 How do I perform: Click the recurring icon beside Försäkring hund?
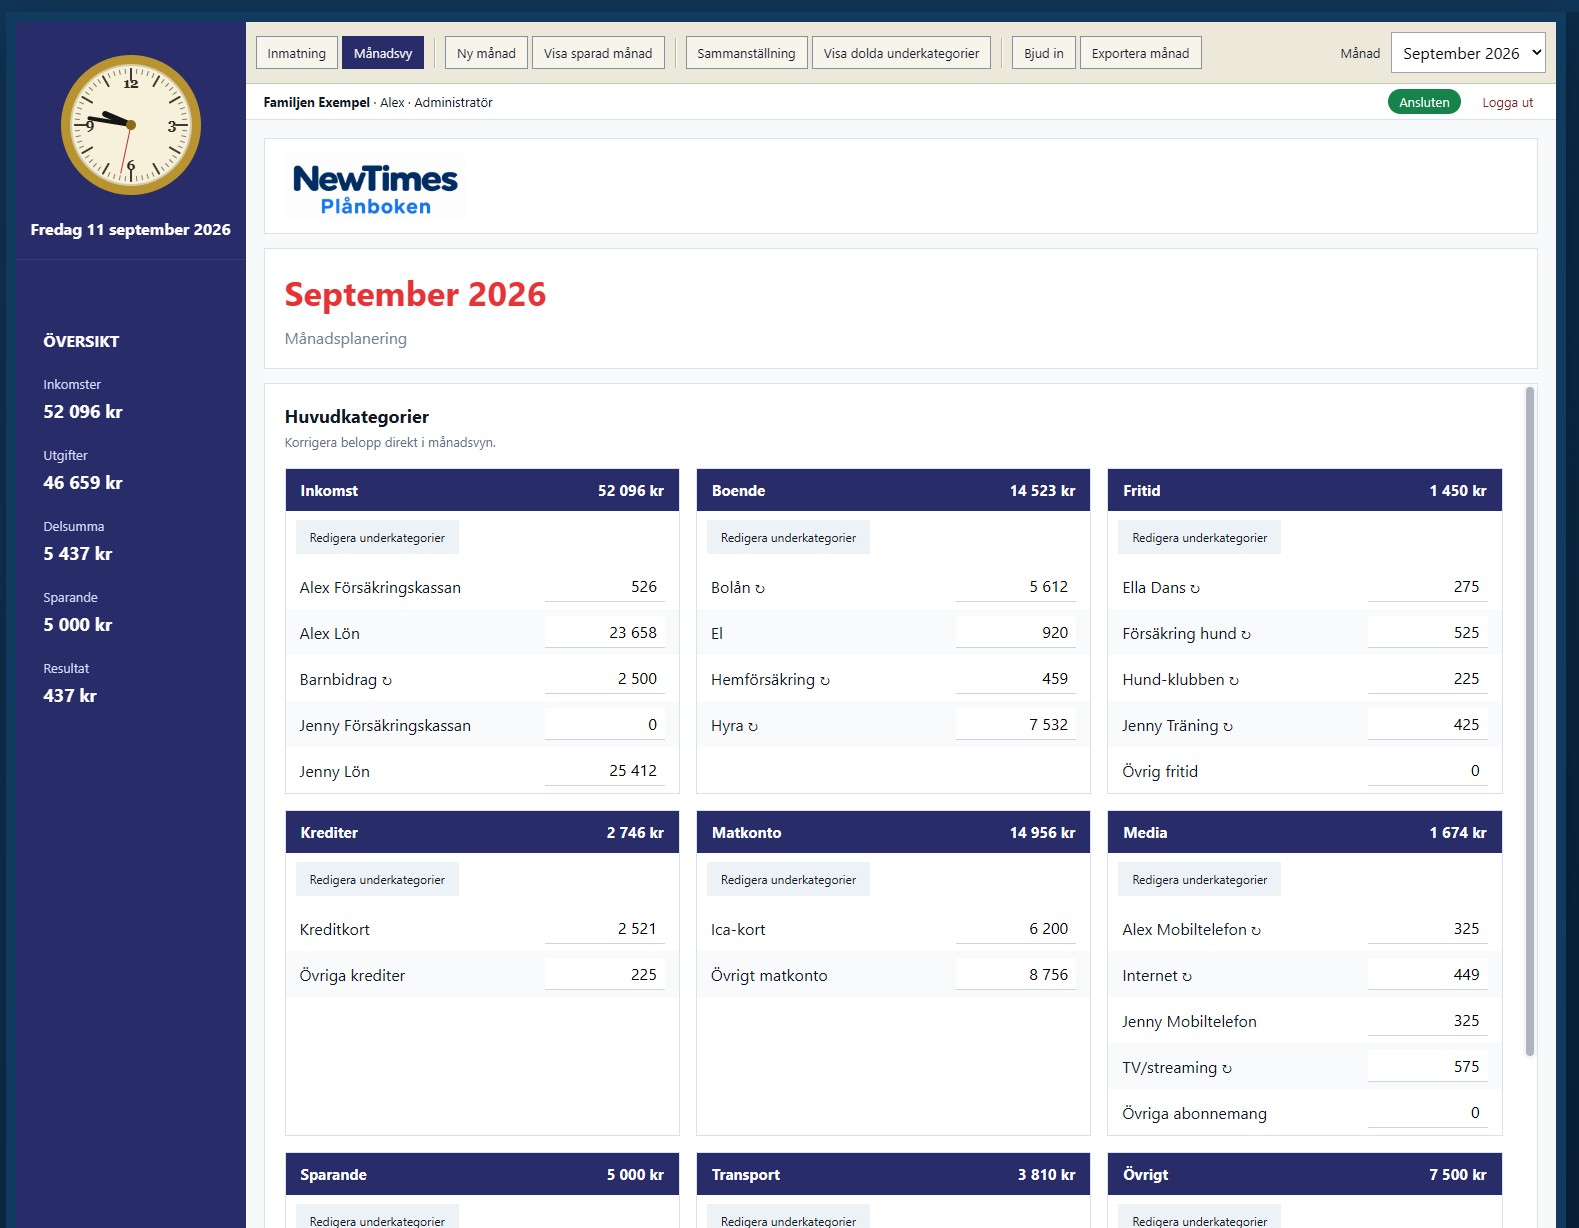1246,635
